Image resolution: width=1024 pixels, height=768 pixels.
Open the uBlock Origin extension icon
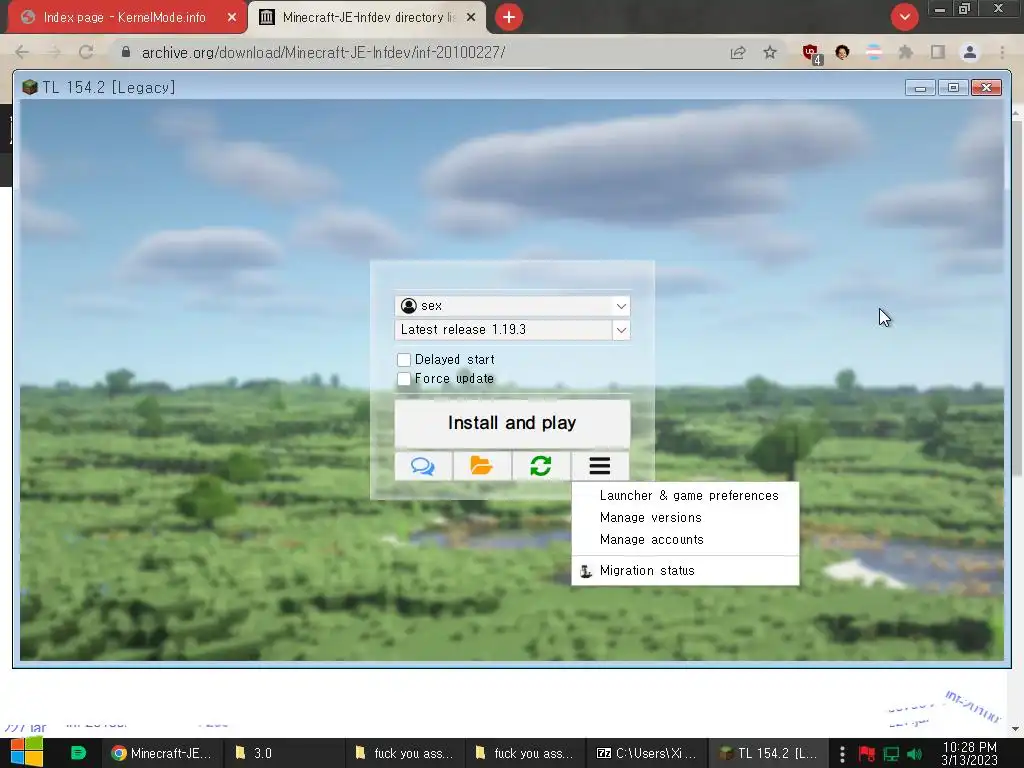coord(812,54)
